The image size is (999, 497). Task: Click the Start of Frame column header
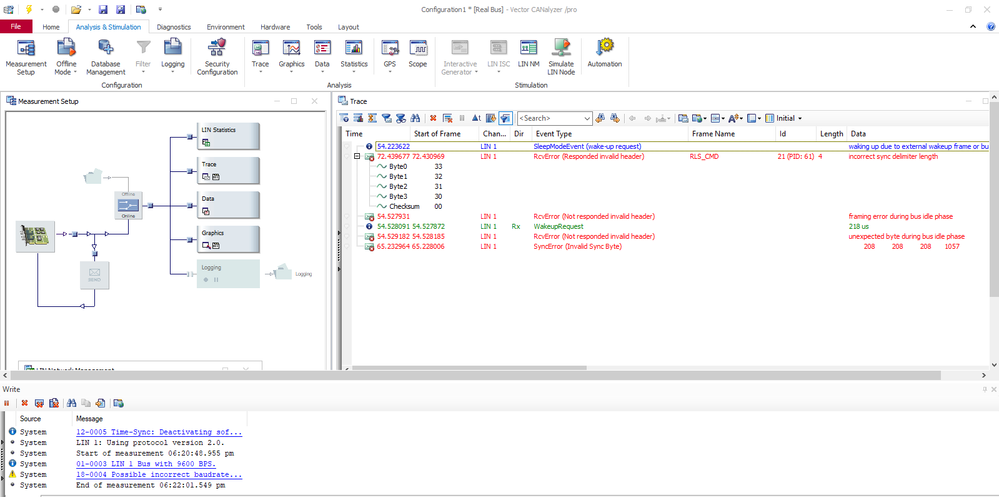[444, 134]
